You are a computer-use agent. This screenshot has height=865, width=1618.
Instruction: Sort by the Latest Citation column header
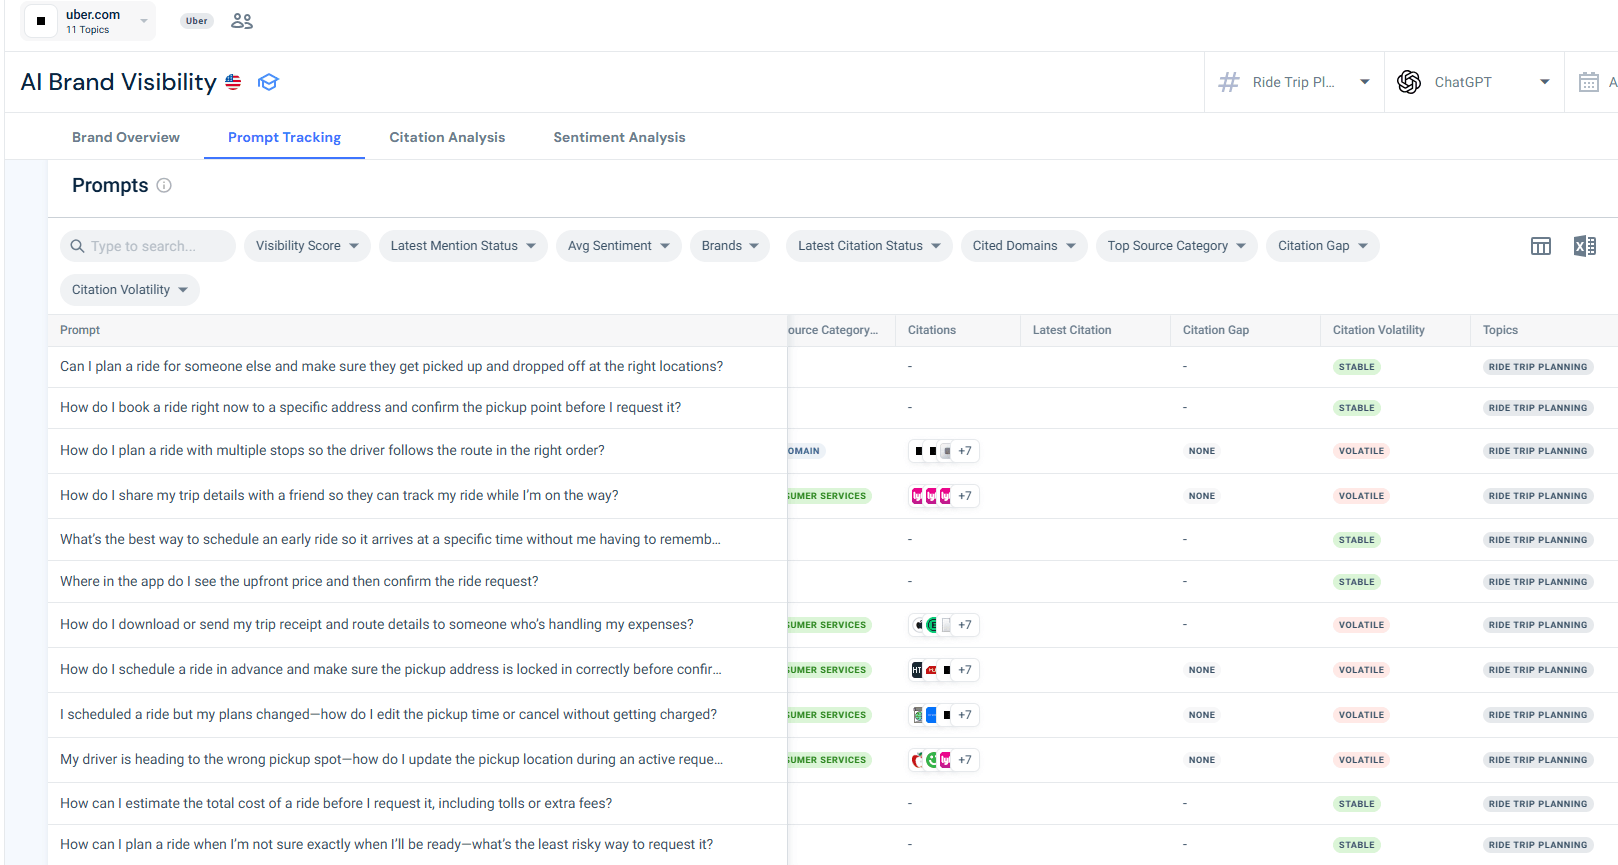(1072, 330)
